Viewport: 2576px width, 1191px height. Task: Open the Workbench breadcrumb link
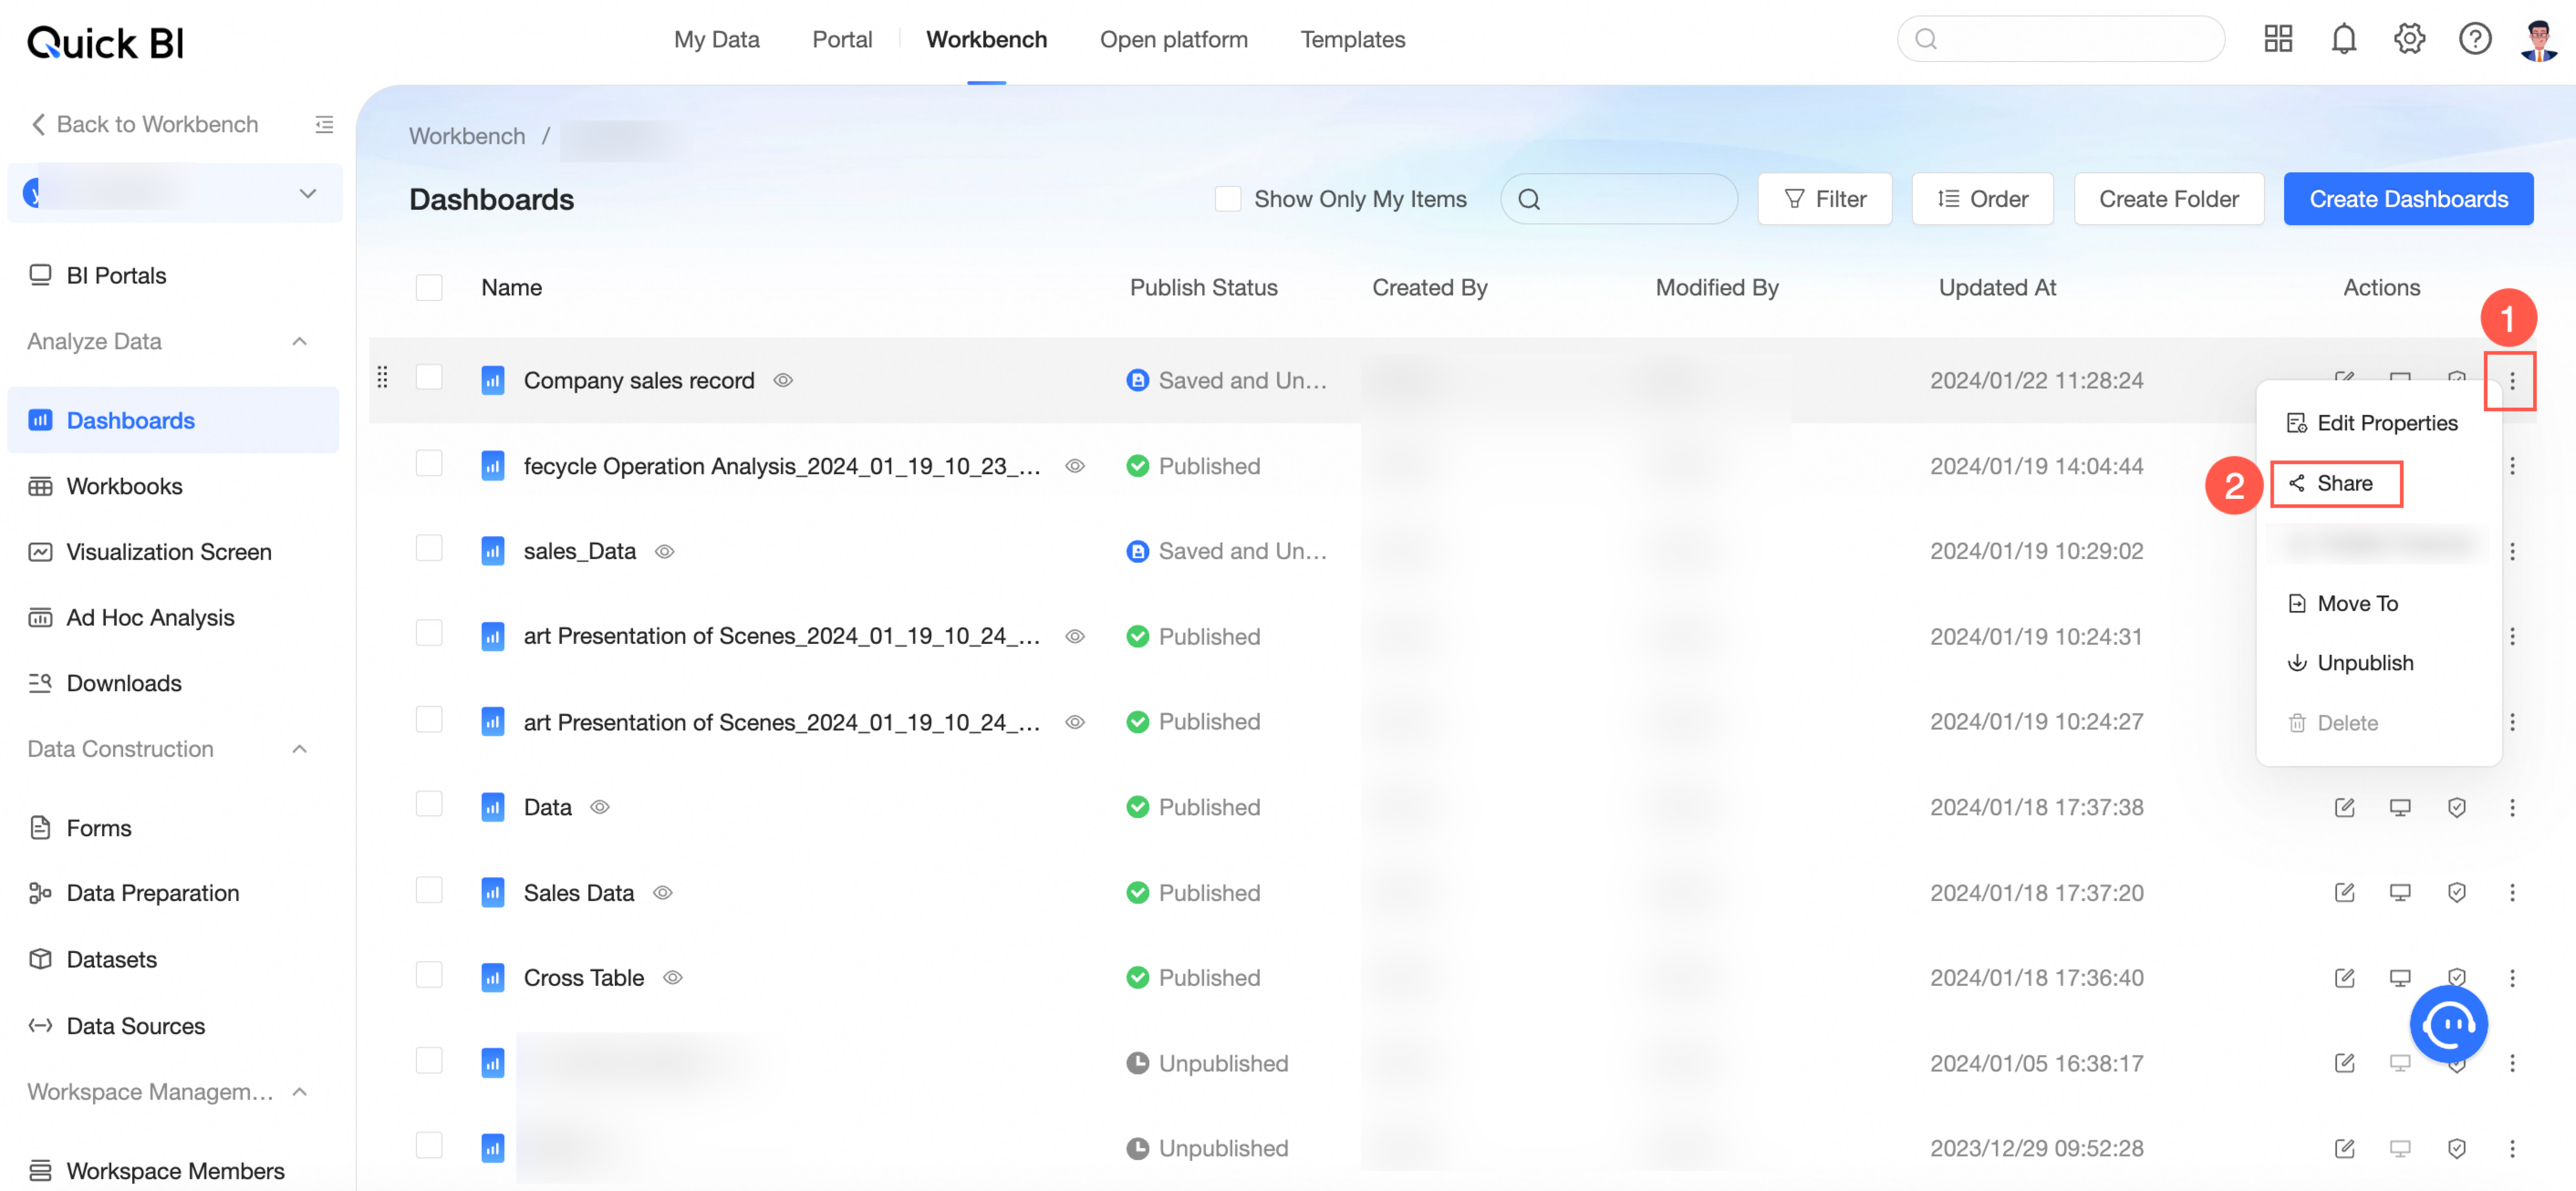point(467,136)
